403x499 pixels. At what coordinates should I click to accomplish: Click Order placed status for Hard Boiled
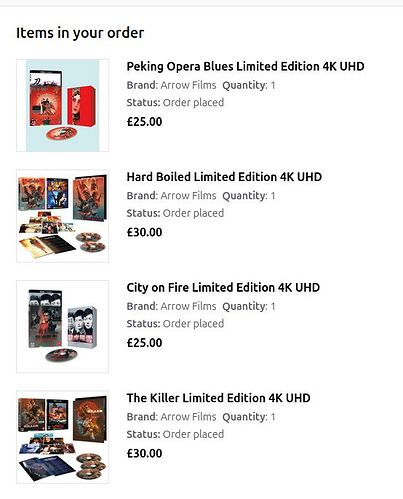193,213
